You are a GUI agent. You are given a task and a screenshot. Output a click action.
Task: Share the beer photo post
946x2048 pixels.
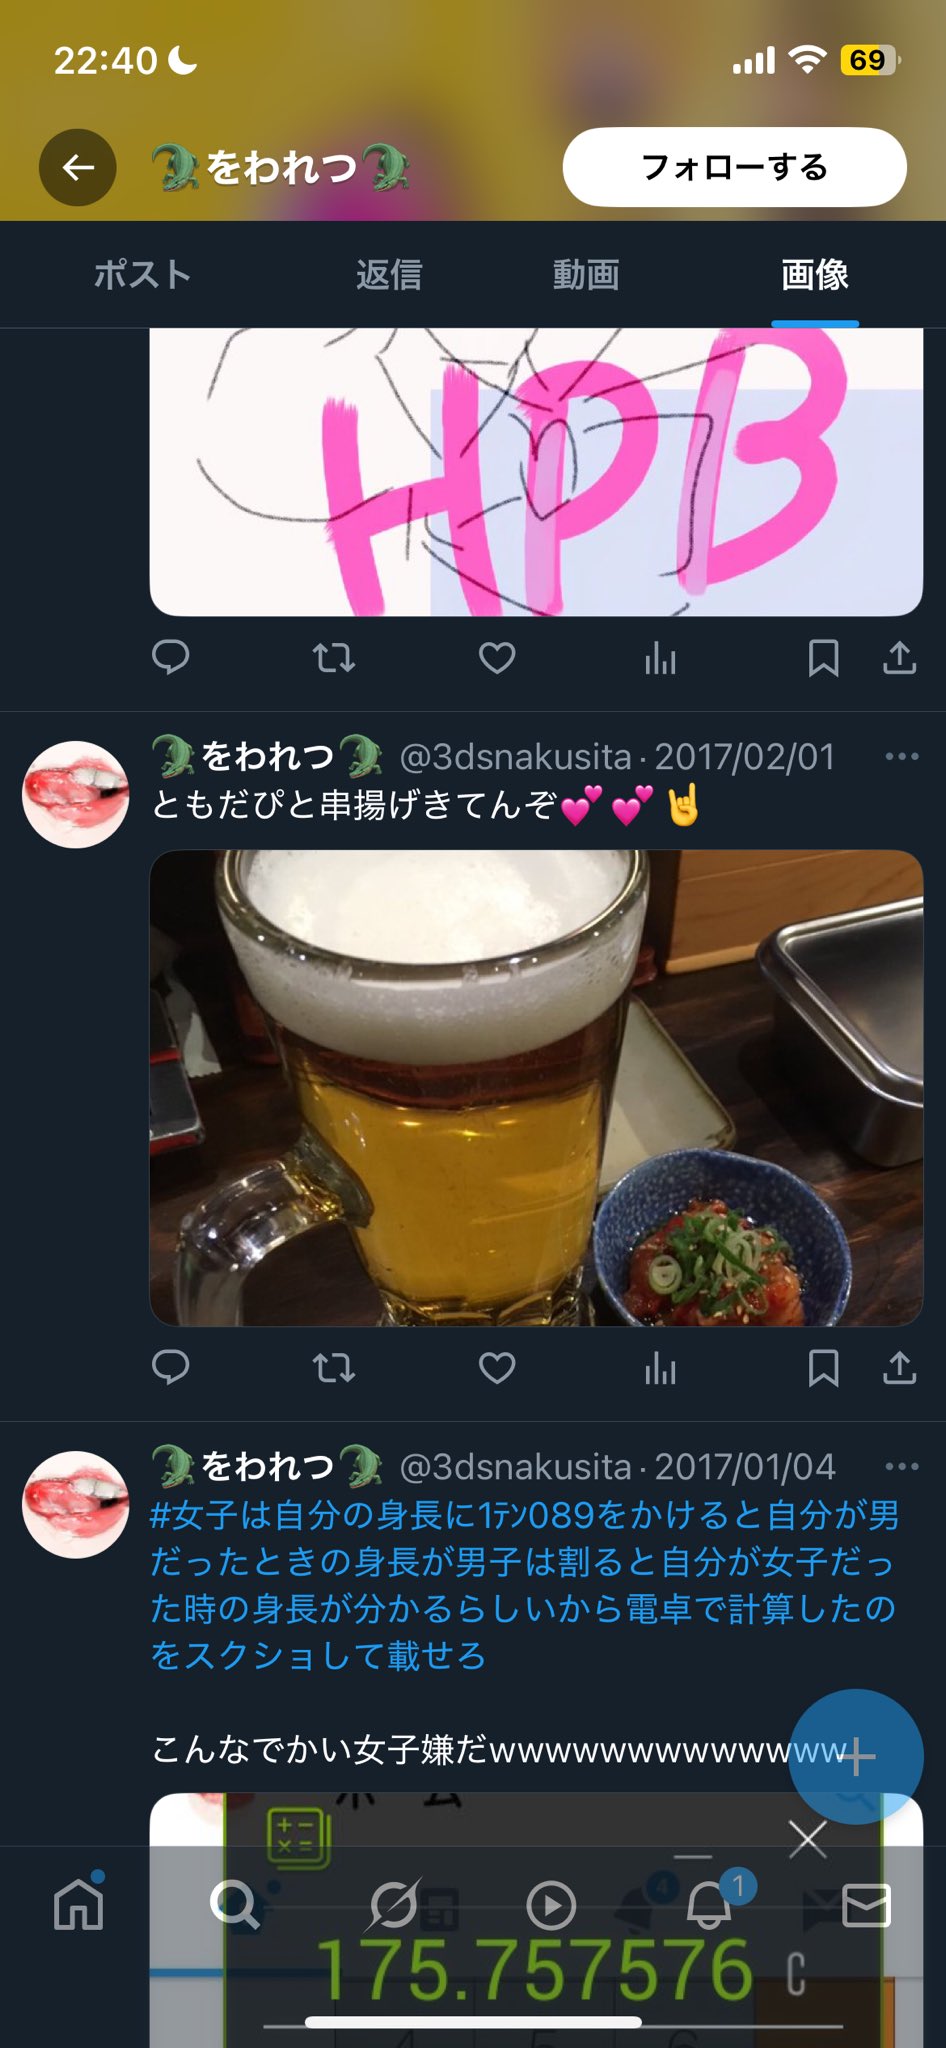coord(899,1367)
